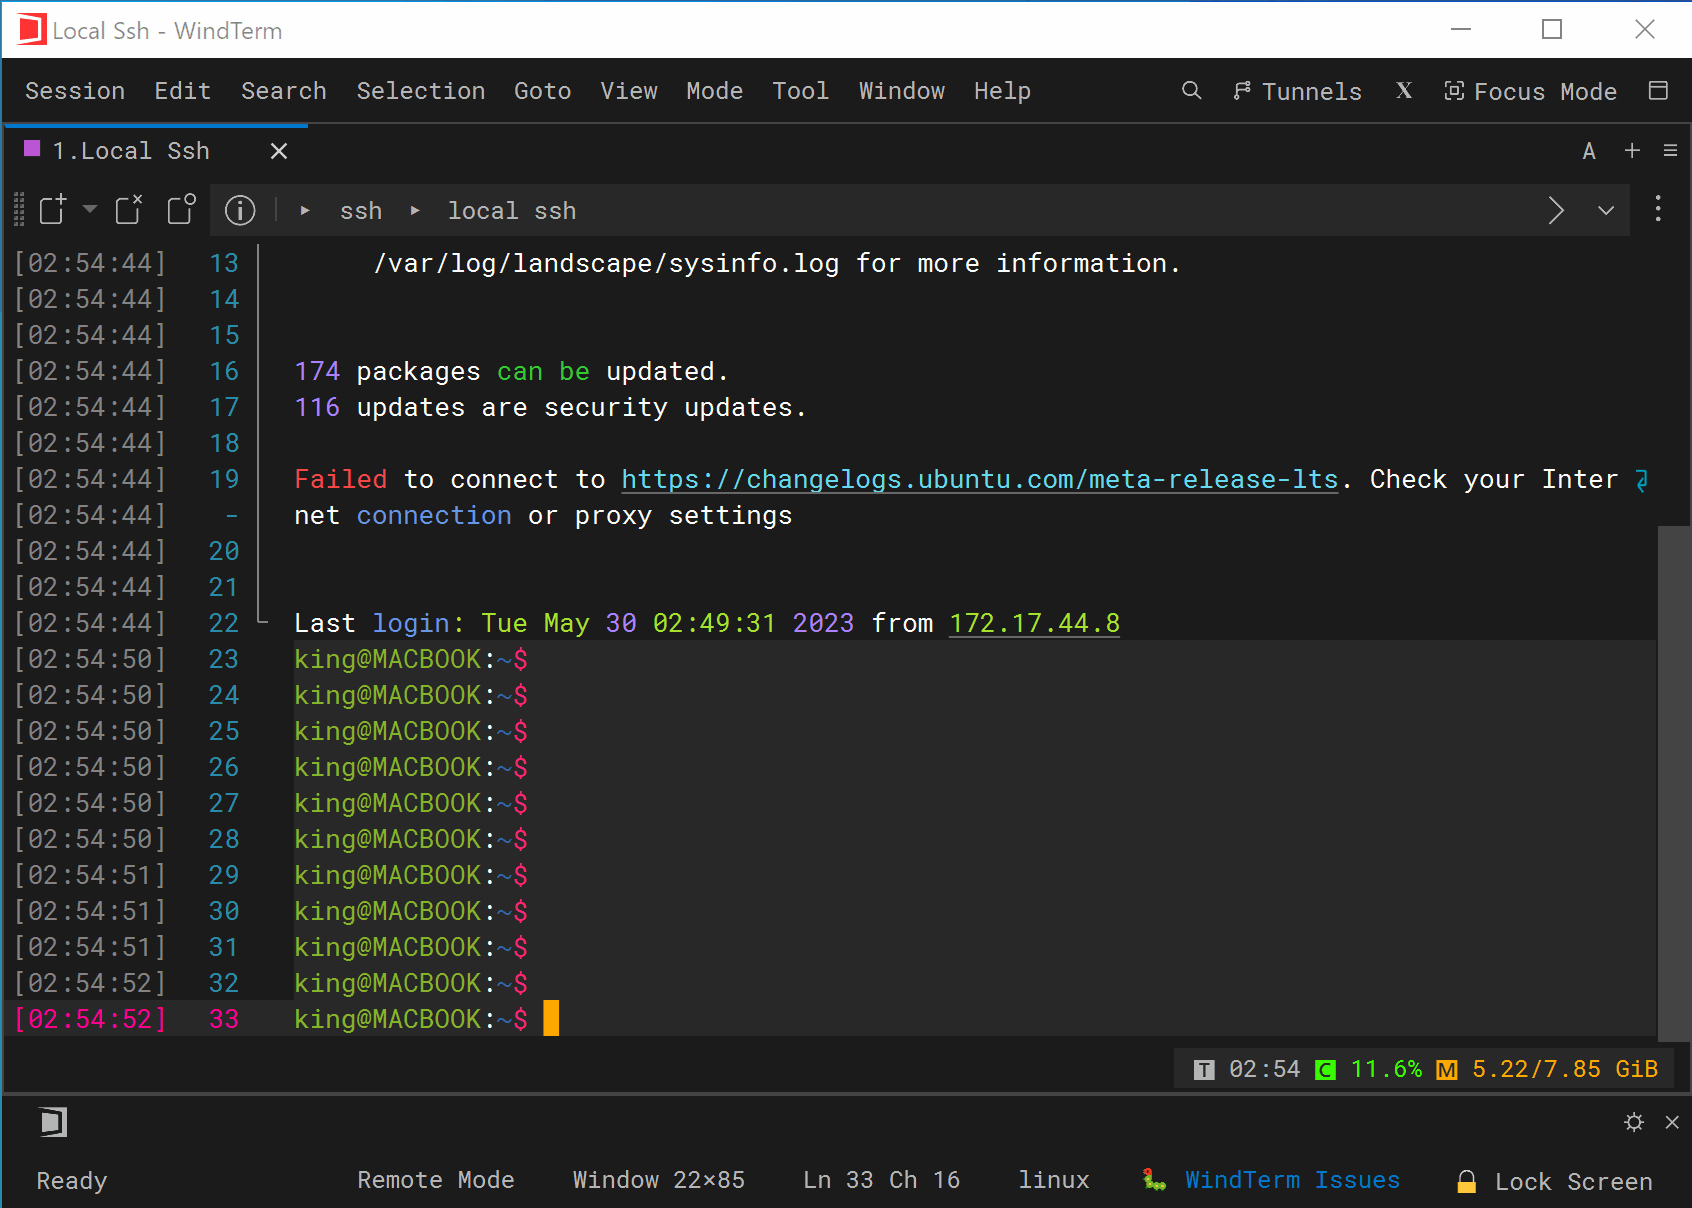Image resolution: width=1692 pixels, height=1208 pixels.
Task: Click the vertical scrollbar thumb
Action: 1673,783
